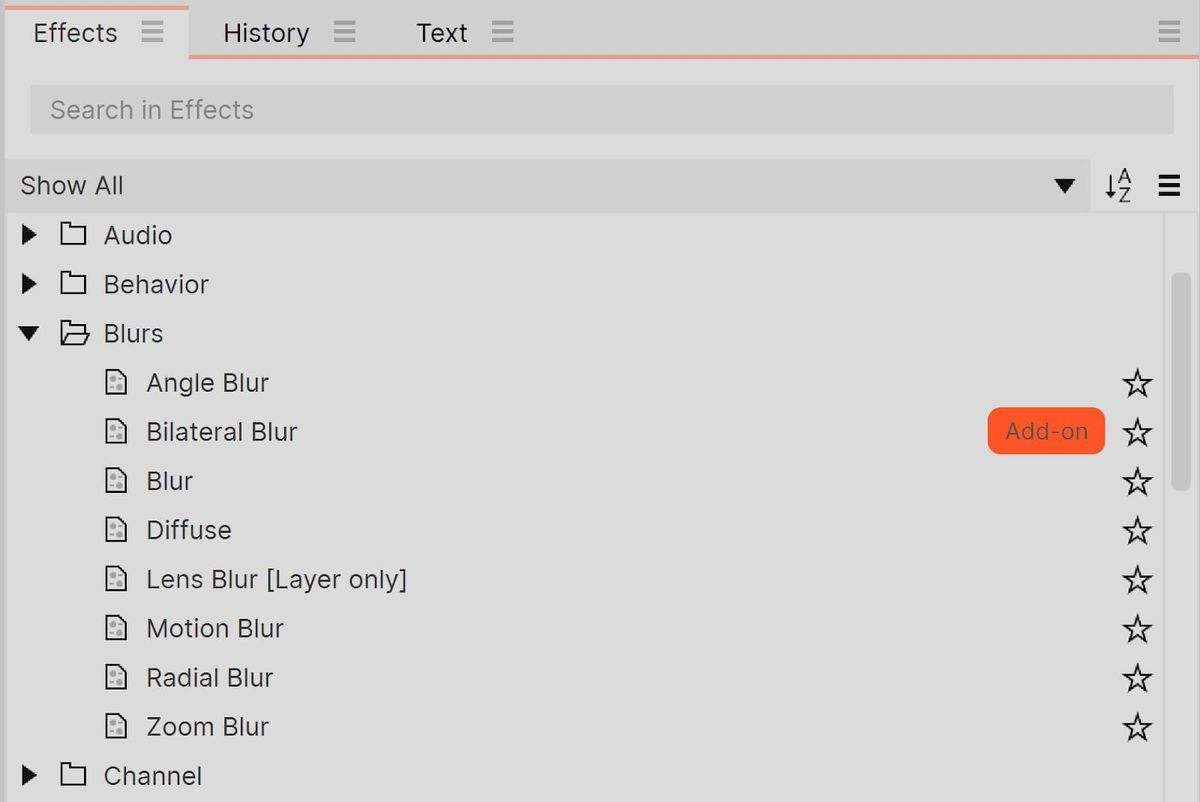Toggle favorite star for Zoom Blur
This screenshot has height=802, width=1200.
click(1137, 727)
